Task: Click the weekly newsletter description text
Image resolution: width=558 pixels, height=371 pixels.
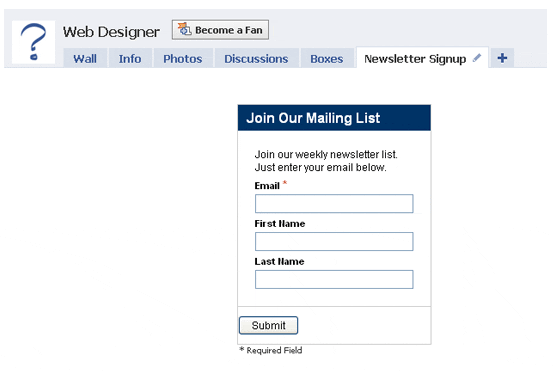Action: pos(326,161)
